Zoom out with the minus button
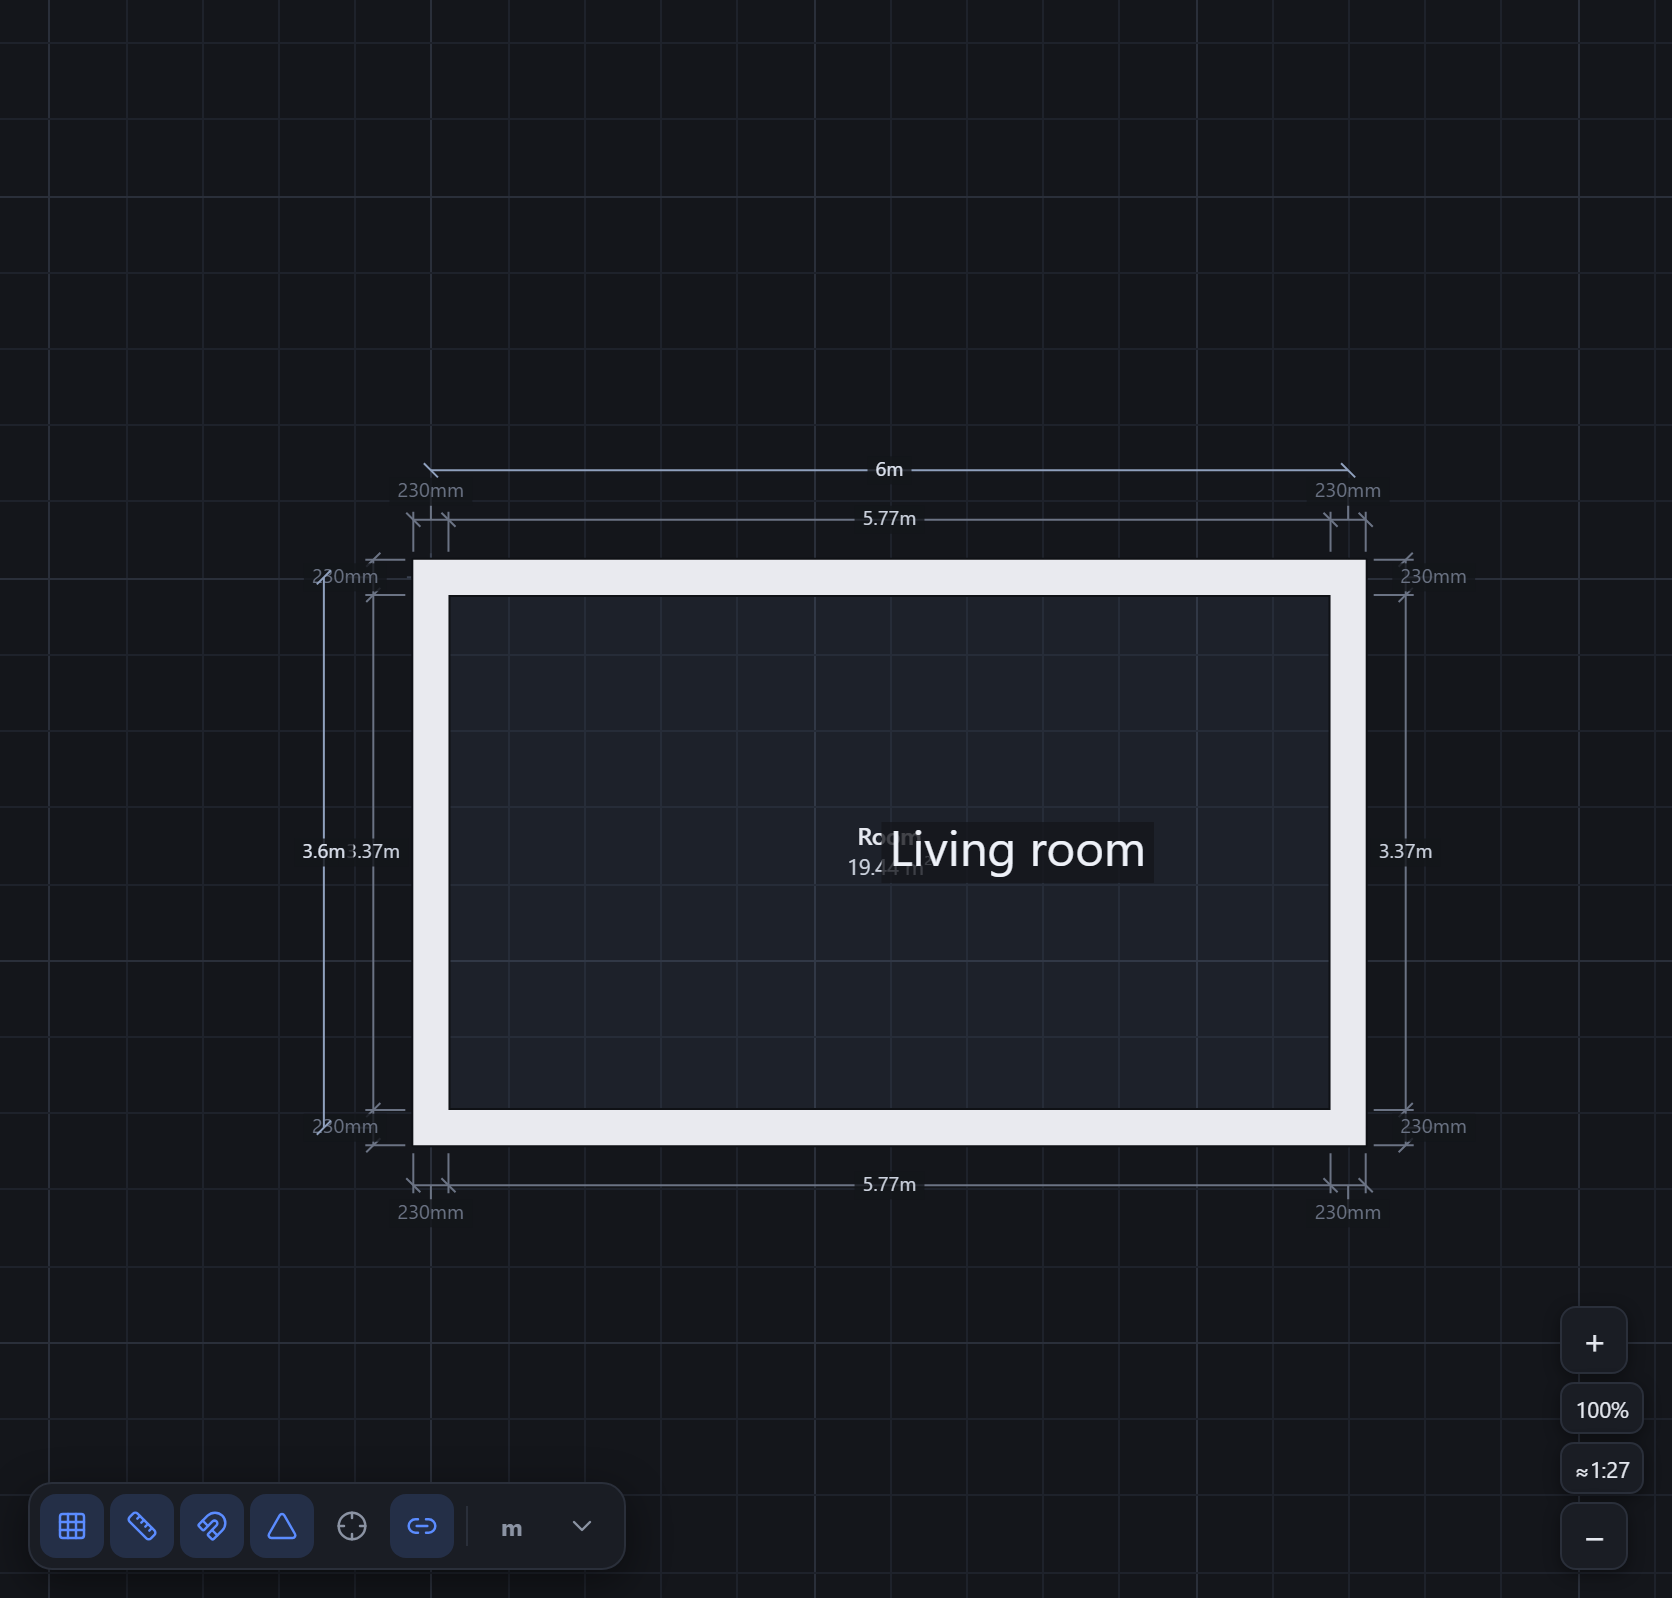1672x1598 pixels. click(x=1594, y=1537)
